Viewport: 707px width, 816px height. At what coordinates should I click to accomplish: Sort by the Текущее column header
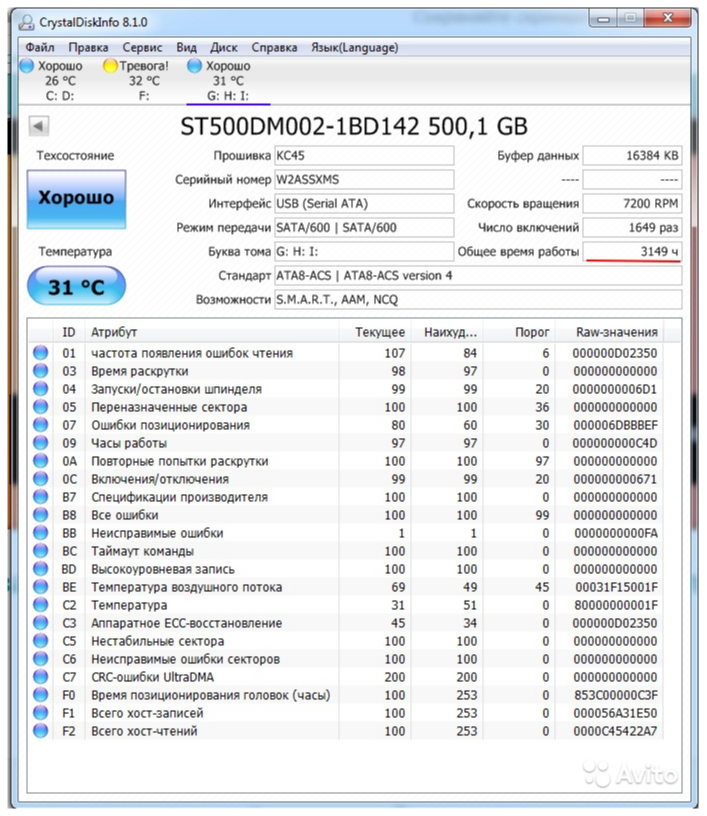(x=375, y=332)
